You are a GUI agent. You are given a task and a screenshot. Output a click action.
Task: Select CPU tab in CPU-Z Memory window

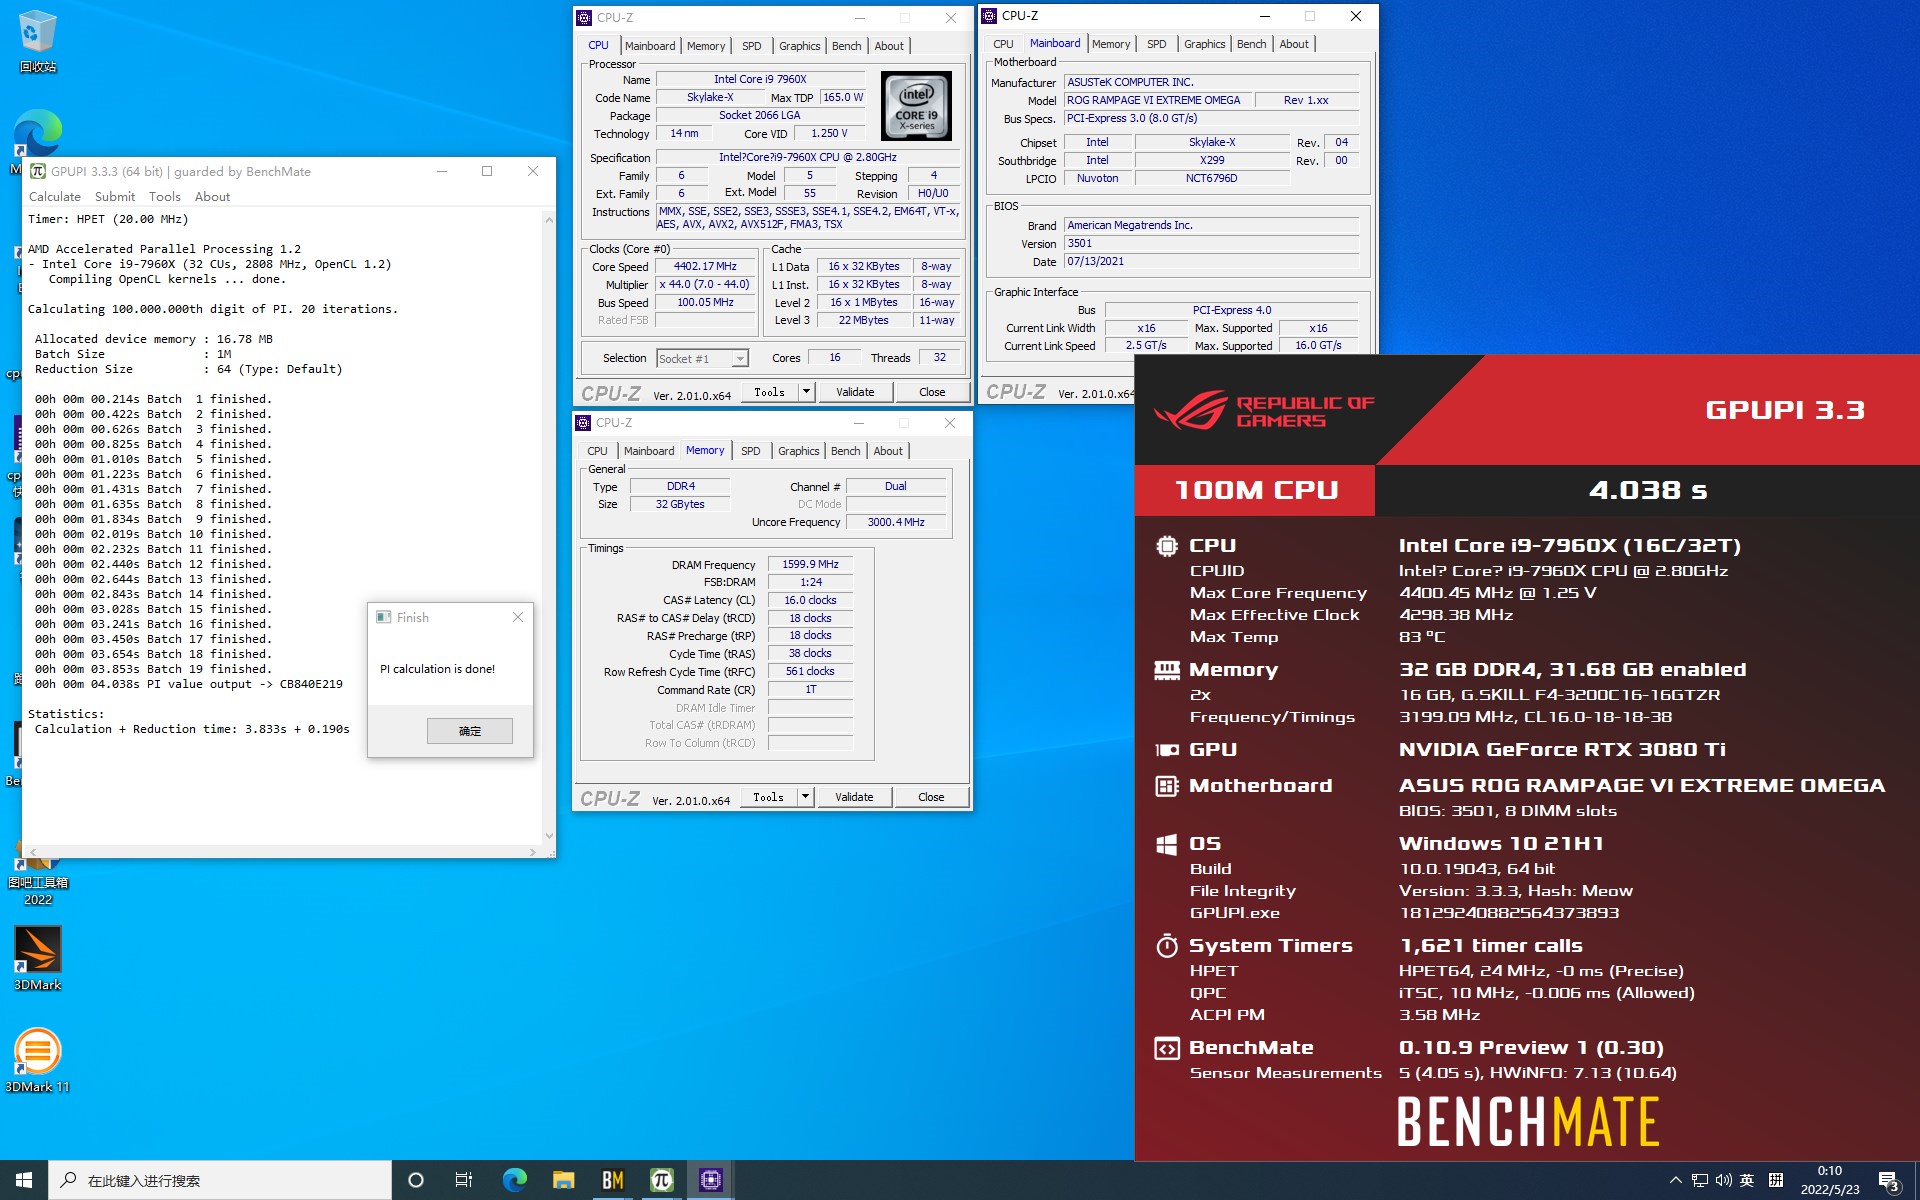[597, 451]
